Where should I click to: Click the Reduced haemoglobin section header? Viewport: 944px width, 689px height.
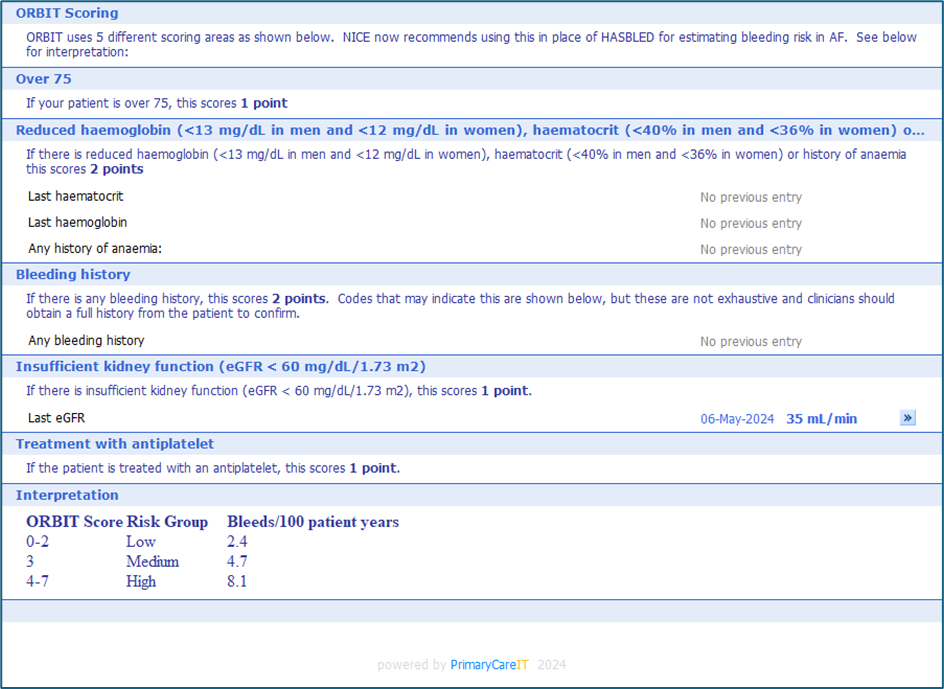tap(470, 130)
